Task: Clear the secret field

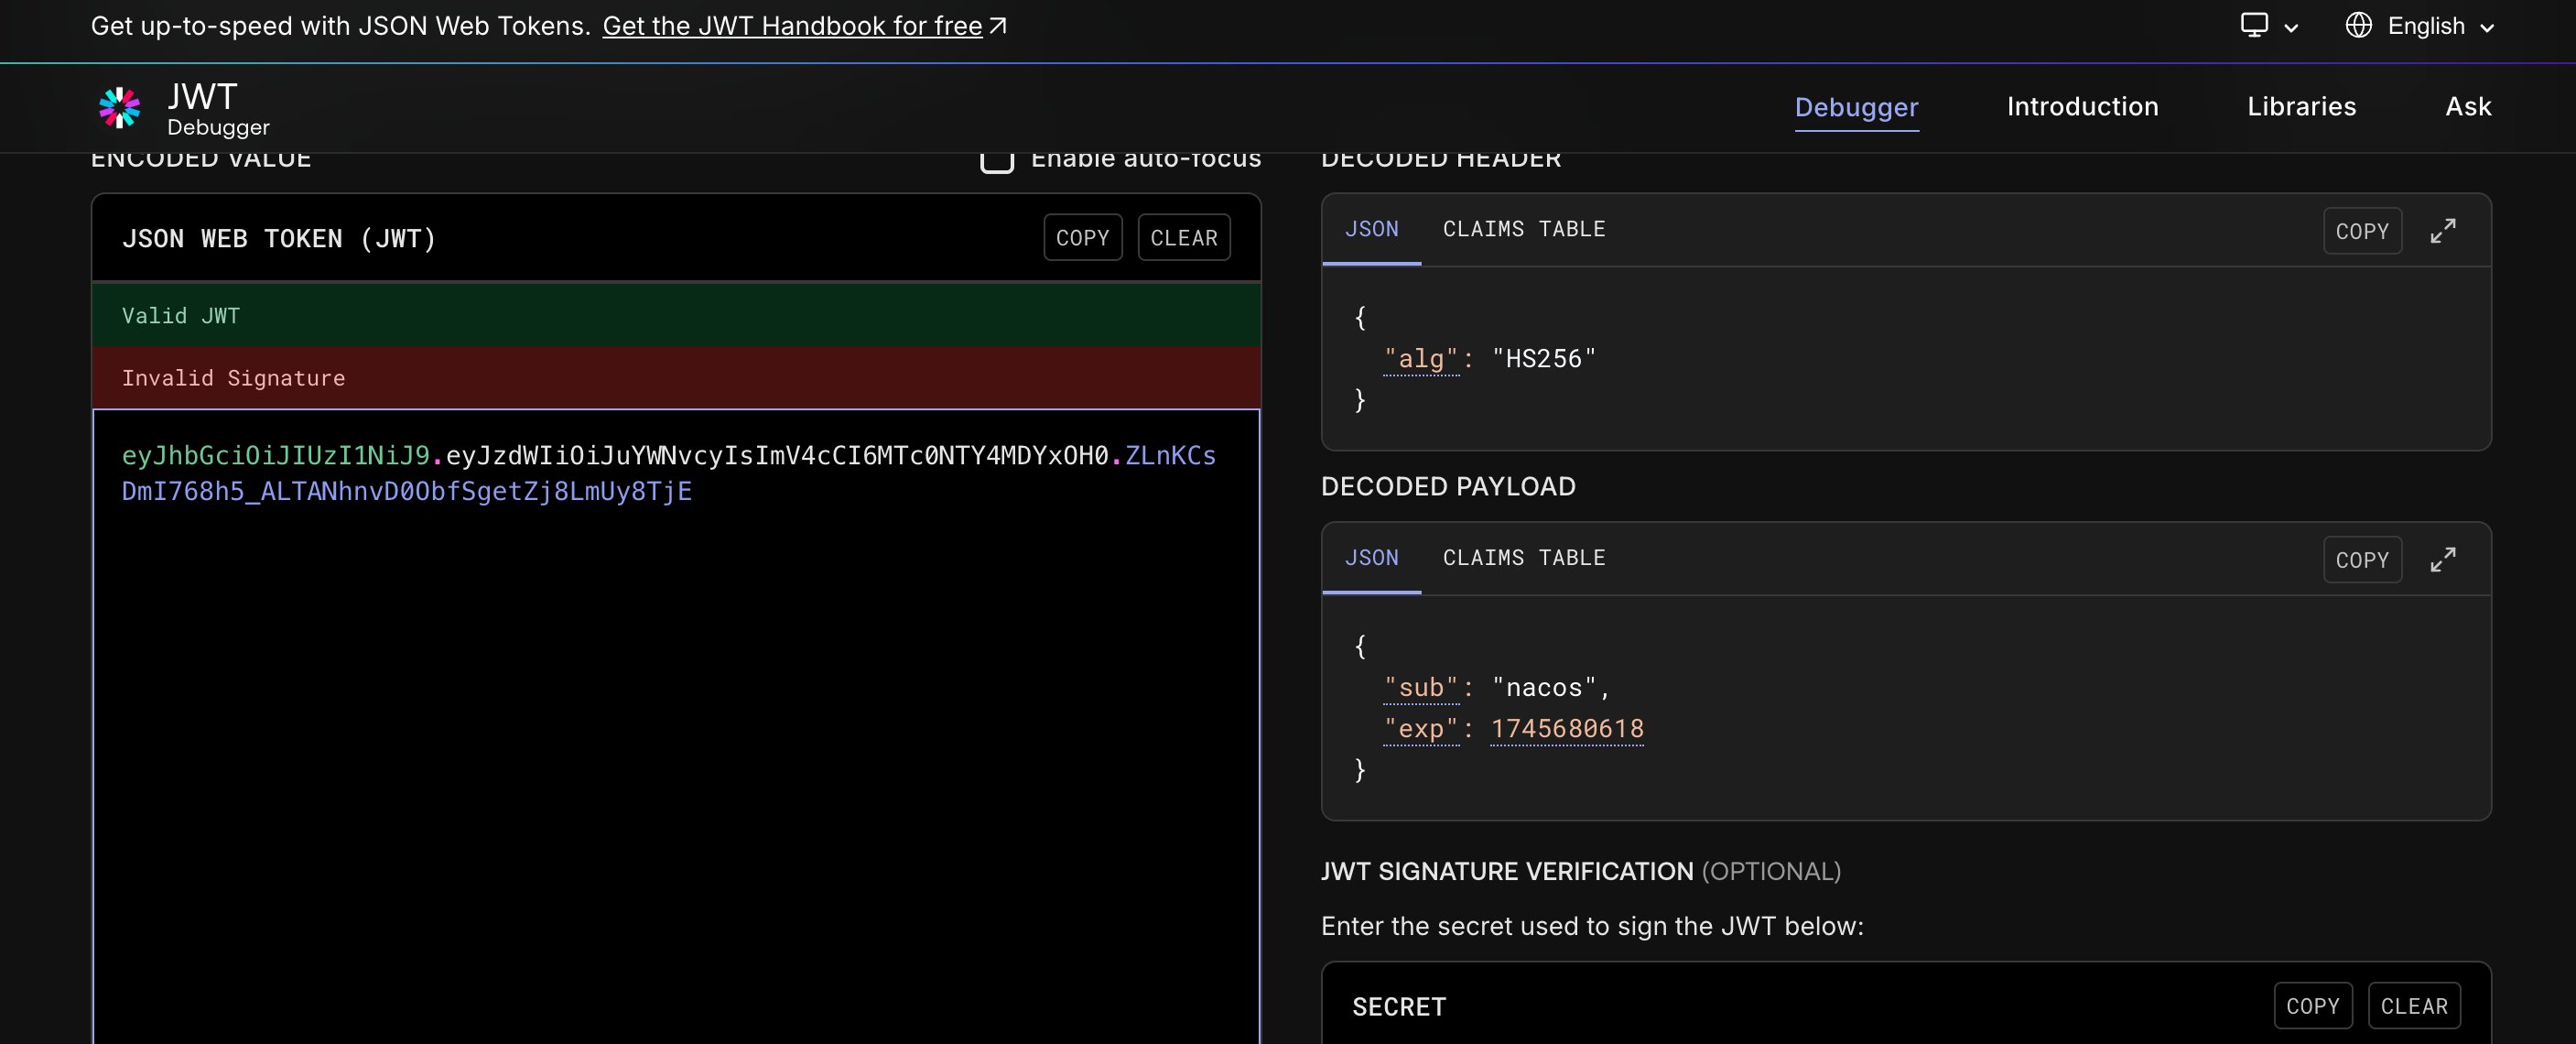Action: coord(2413,1006)
